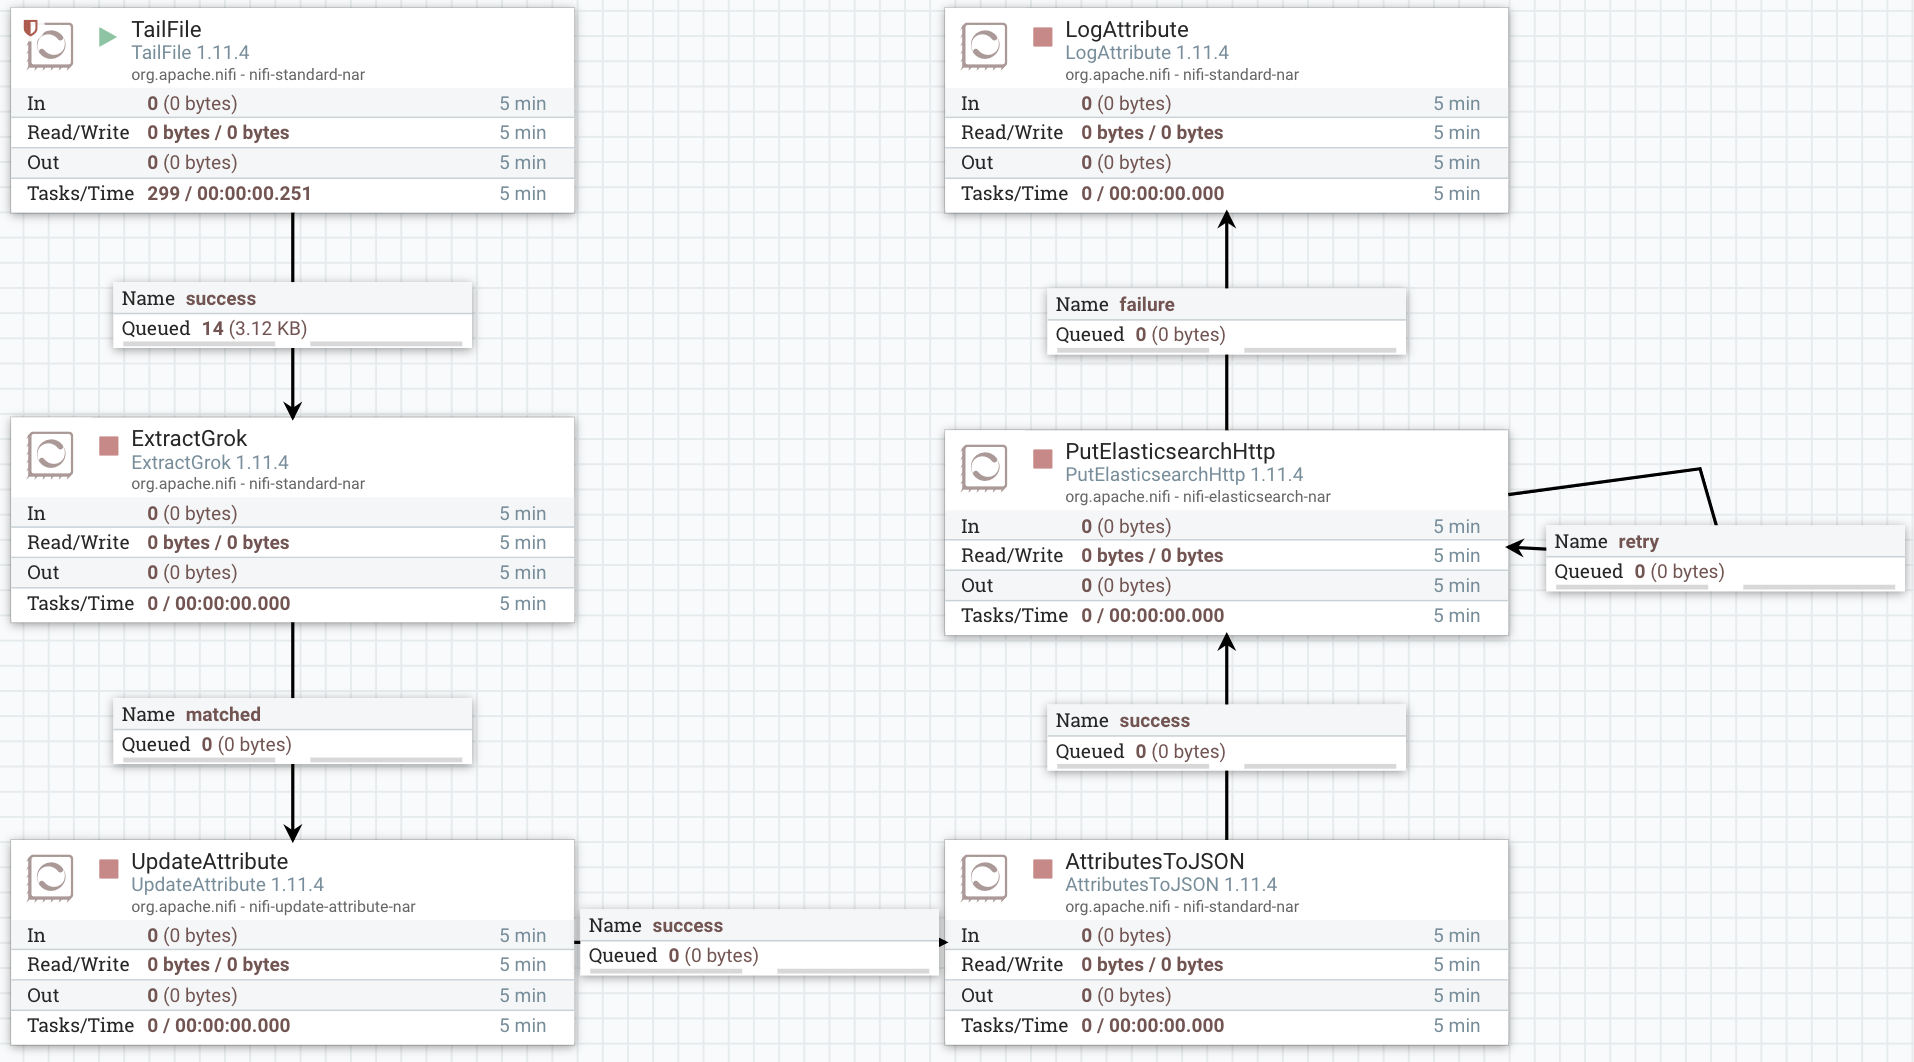Click the red bulletin shield on TailFile
The image size is (1914, 1062).
pos(30,27)
